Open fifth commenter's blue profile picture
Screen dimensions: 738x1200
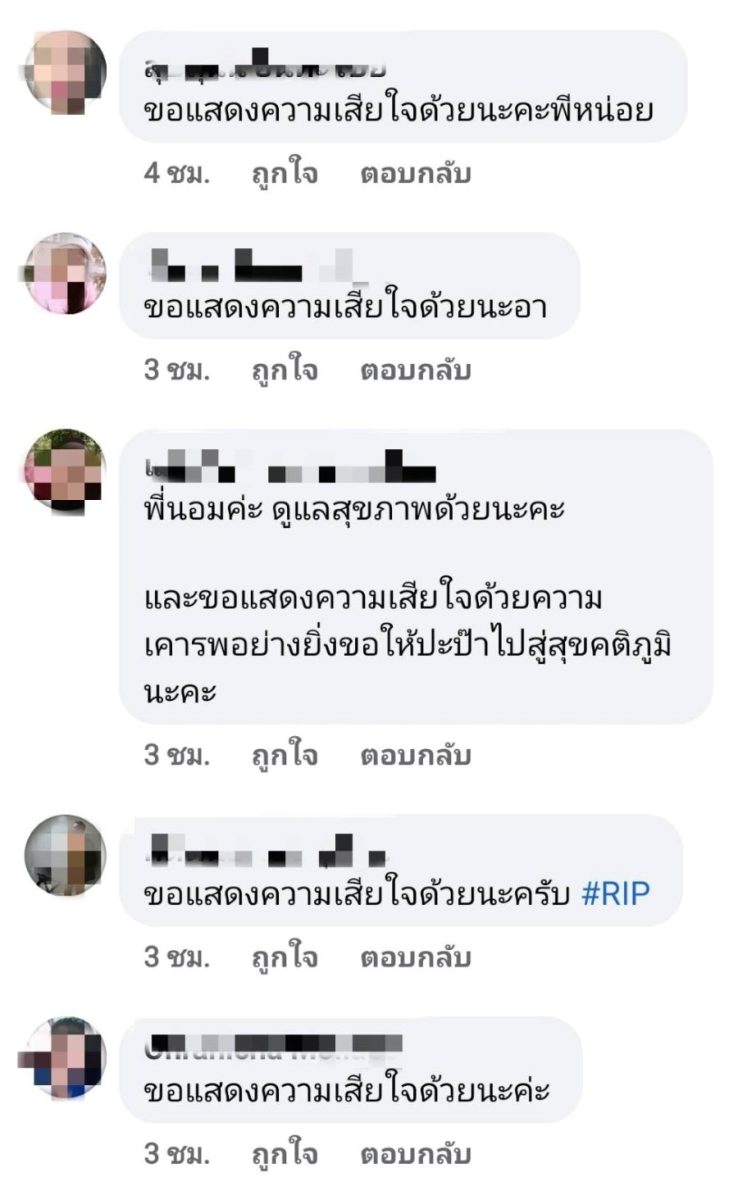pos(64,1058)
